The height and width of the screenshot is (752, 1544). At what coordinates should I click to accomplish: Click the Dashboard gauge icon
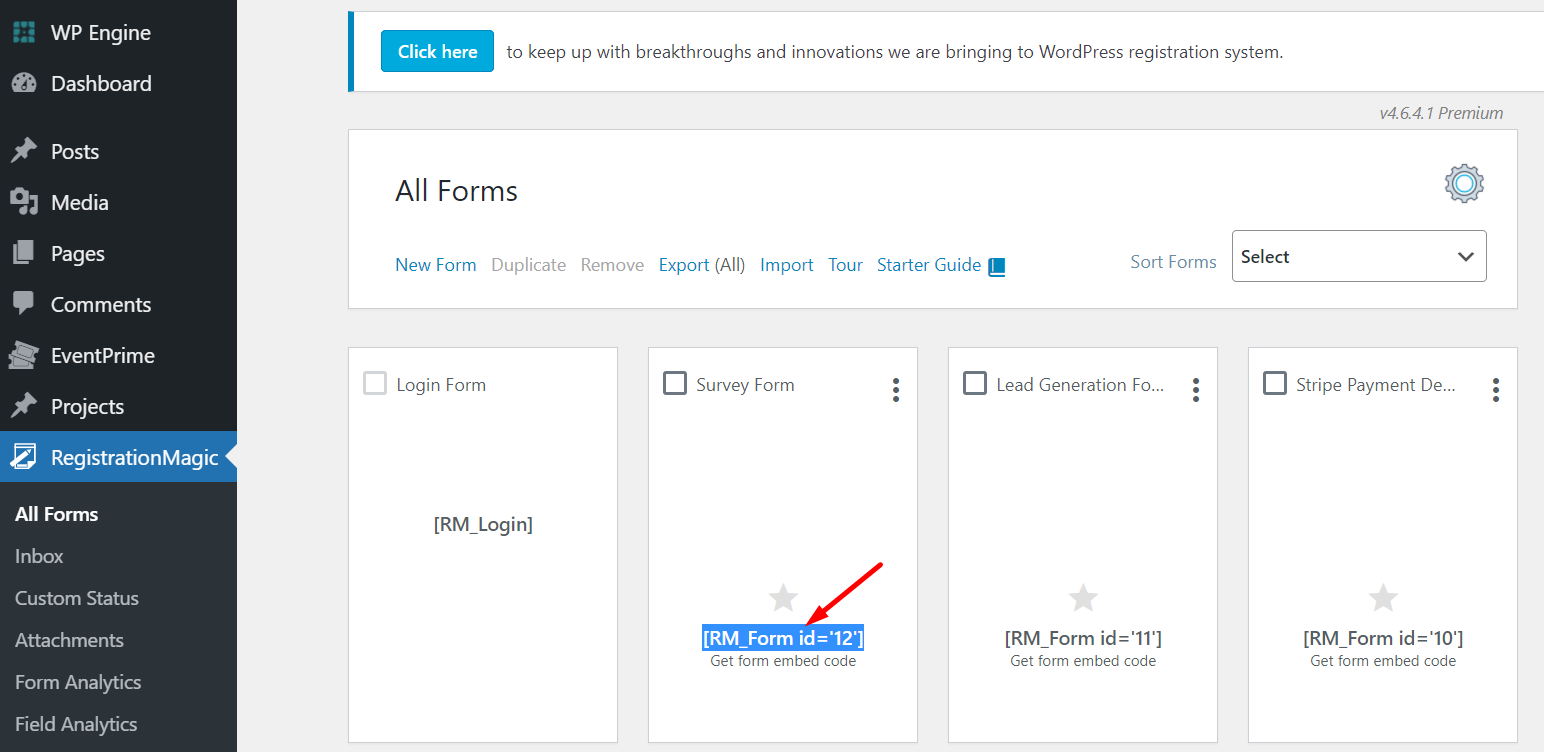click(x=24, y=83)
